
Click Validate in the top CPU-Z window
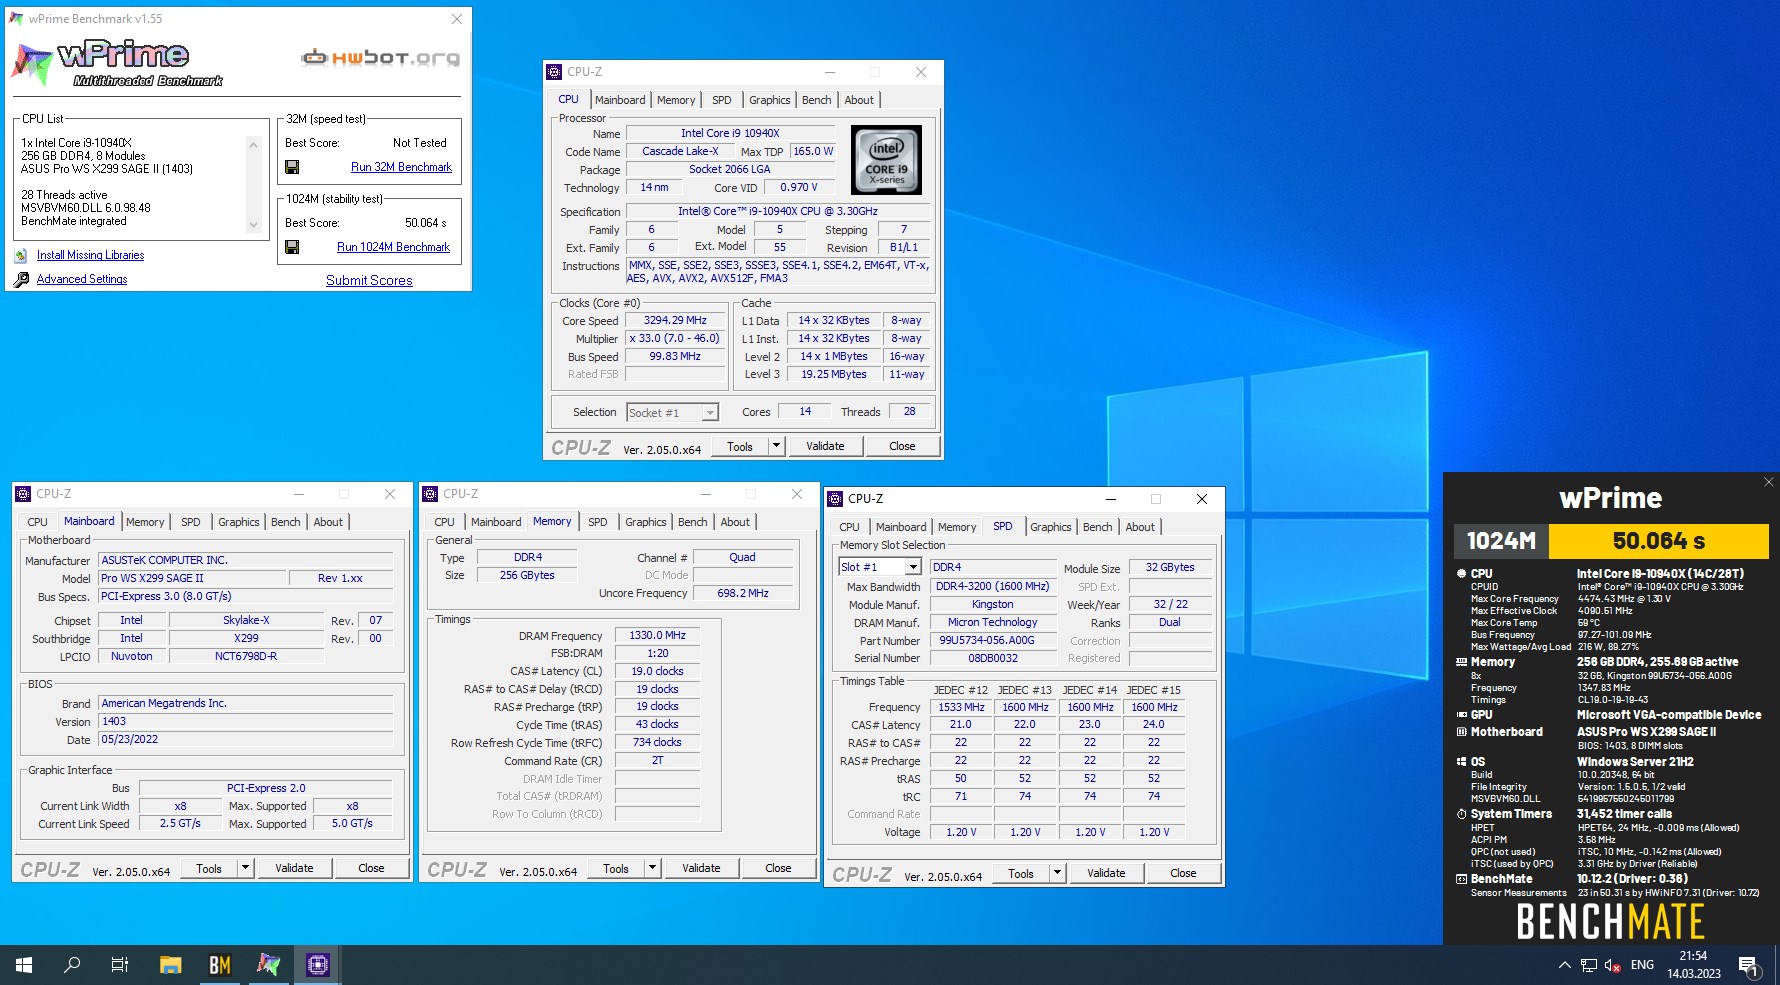click(825, 446)
